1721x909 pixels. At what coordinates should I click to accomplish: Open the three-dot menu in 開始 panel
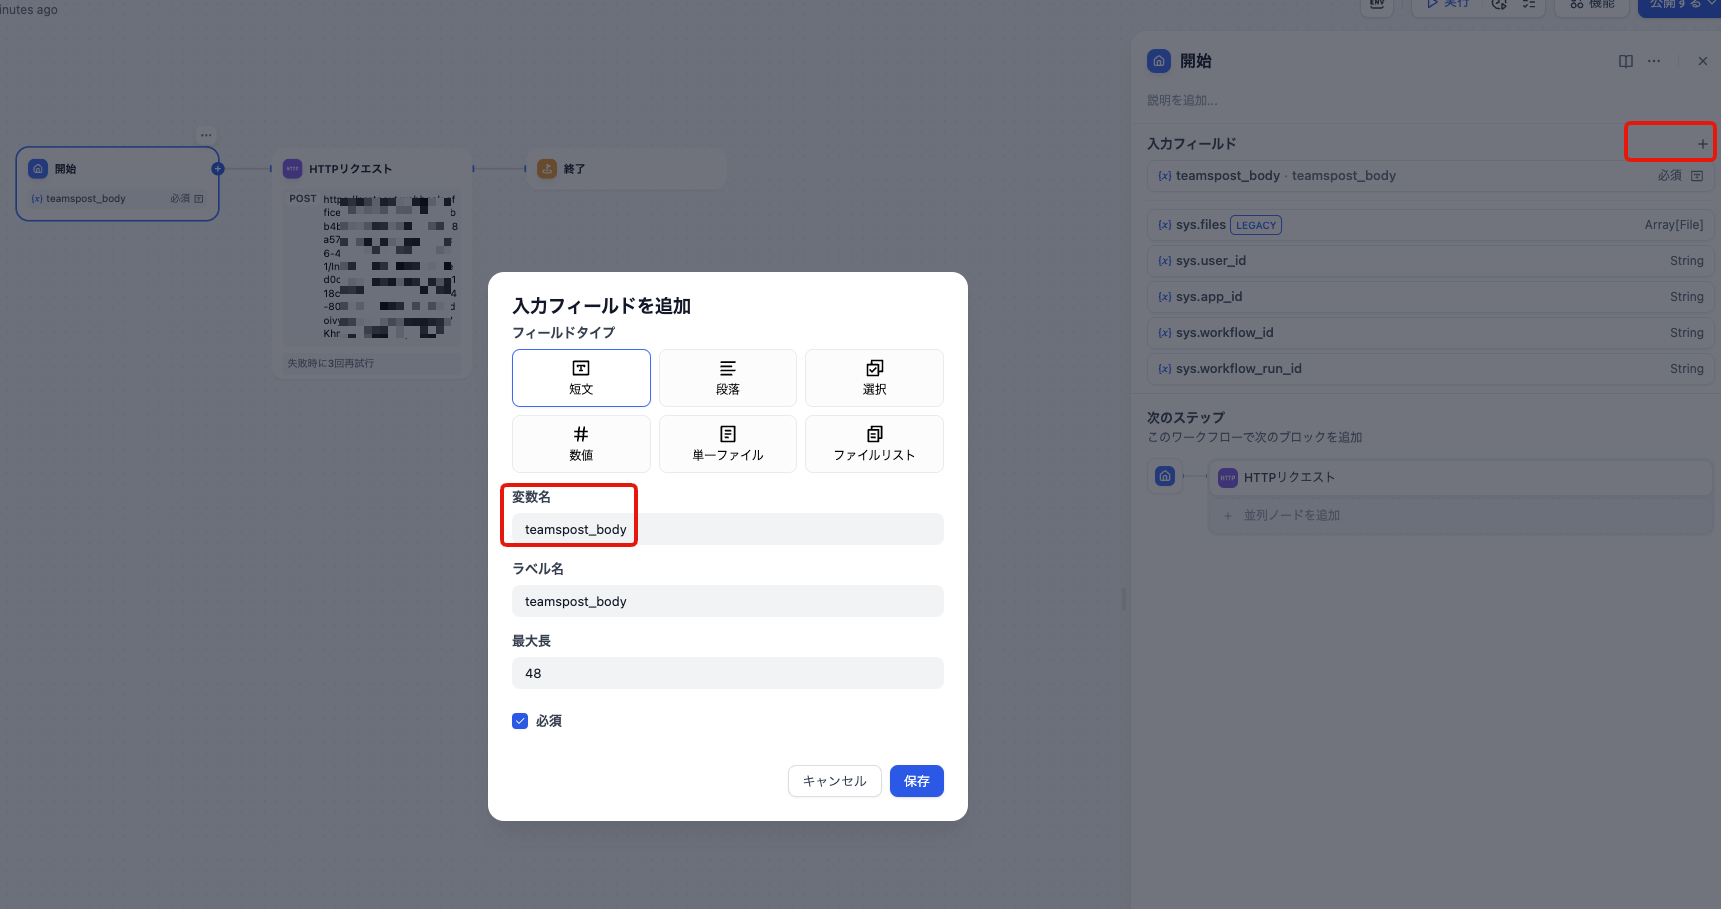point(1654,61)
